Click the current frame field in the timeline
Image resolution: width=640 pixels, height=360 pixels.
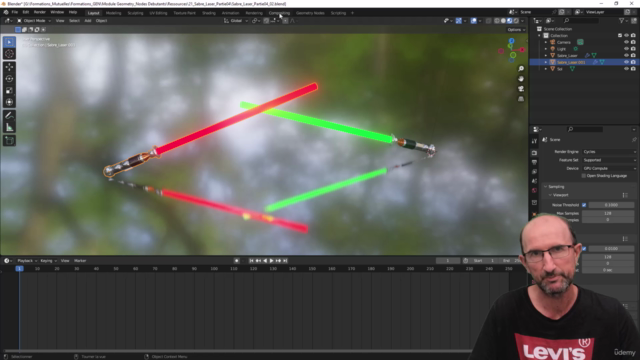click(x=448, y=261)
